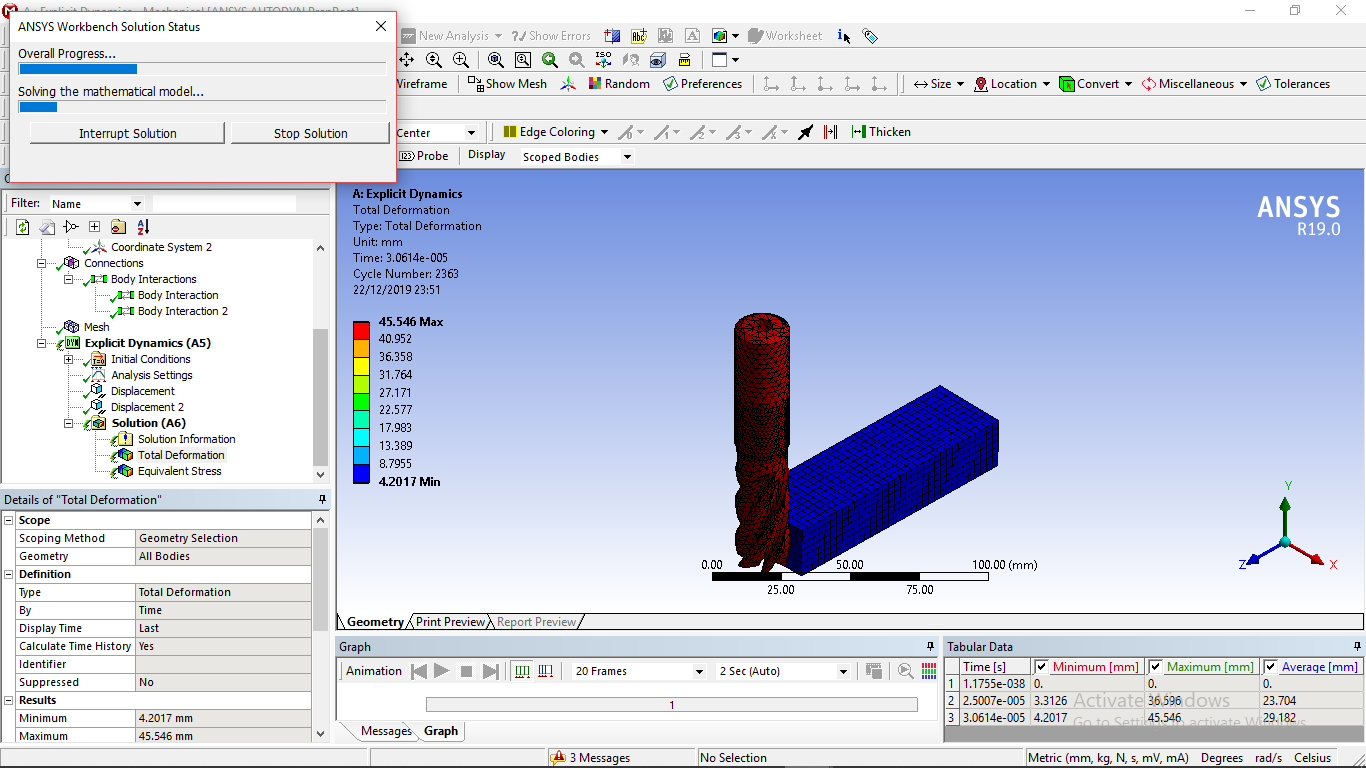This screenshot has height=768, width=1366.
Task: Click the red 45.546 Max legend color
Action: pos(361,330)
